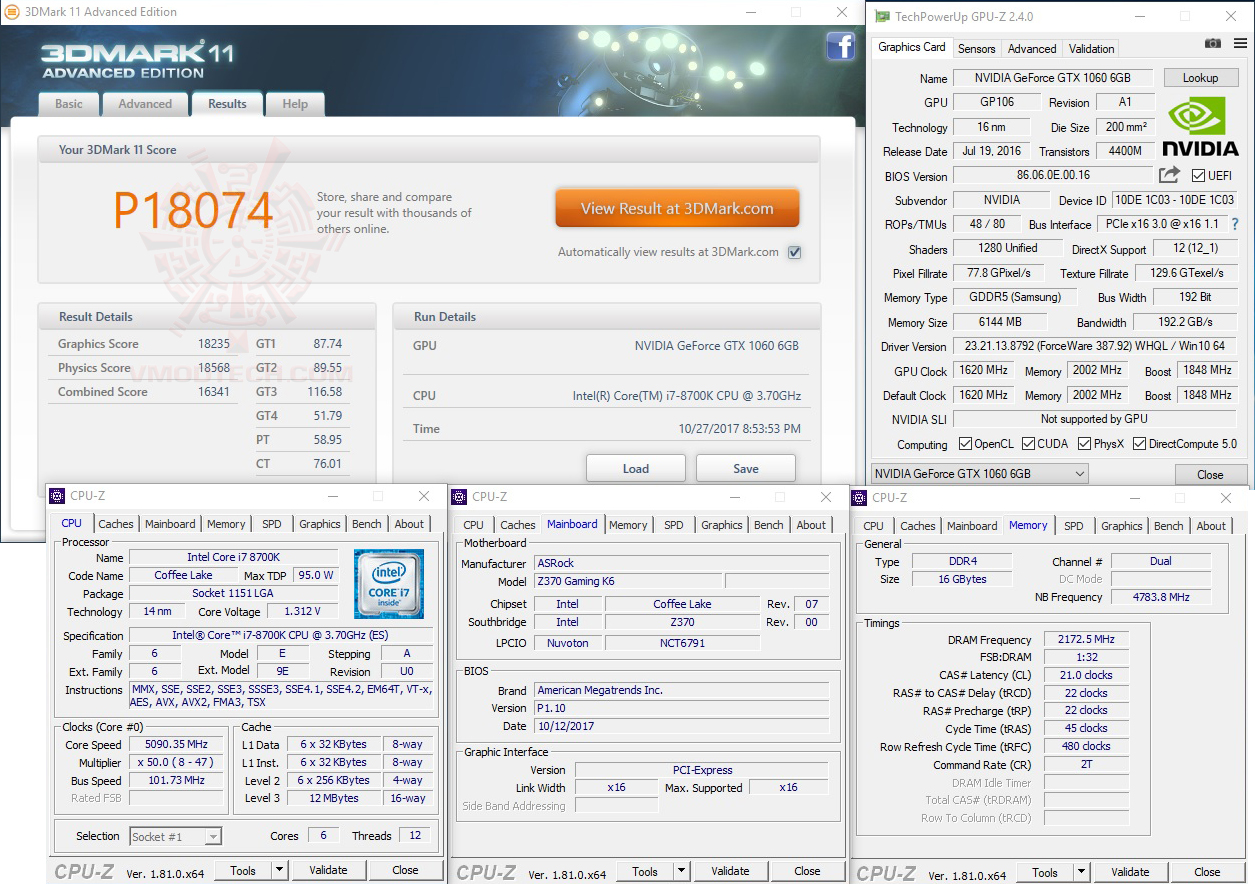The height and width of the screenshot is (884, 1255).
Task: Click the 3DMark 11 icon in title bar
Action: coord(13,11)
